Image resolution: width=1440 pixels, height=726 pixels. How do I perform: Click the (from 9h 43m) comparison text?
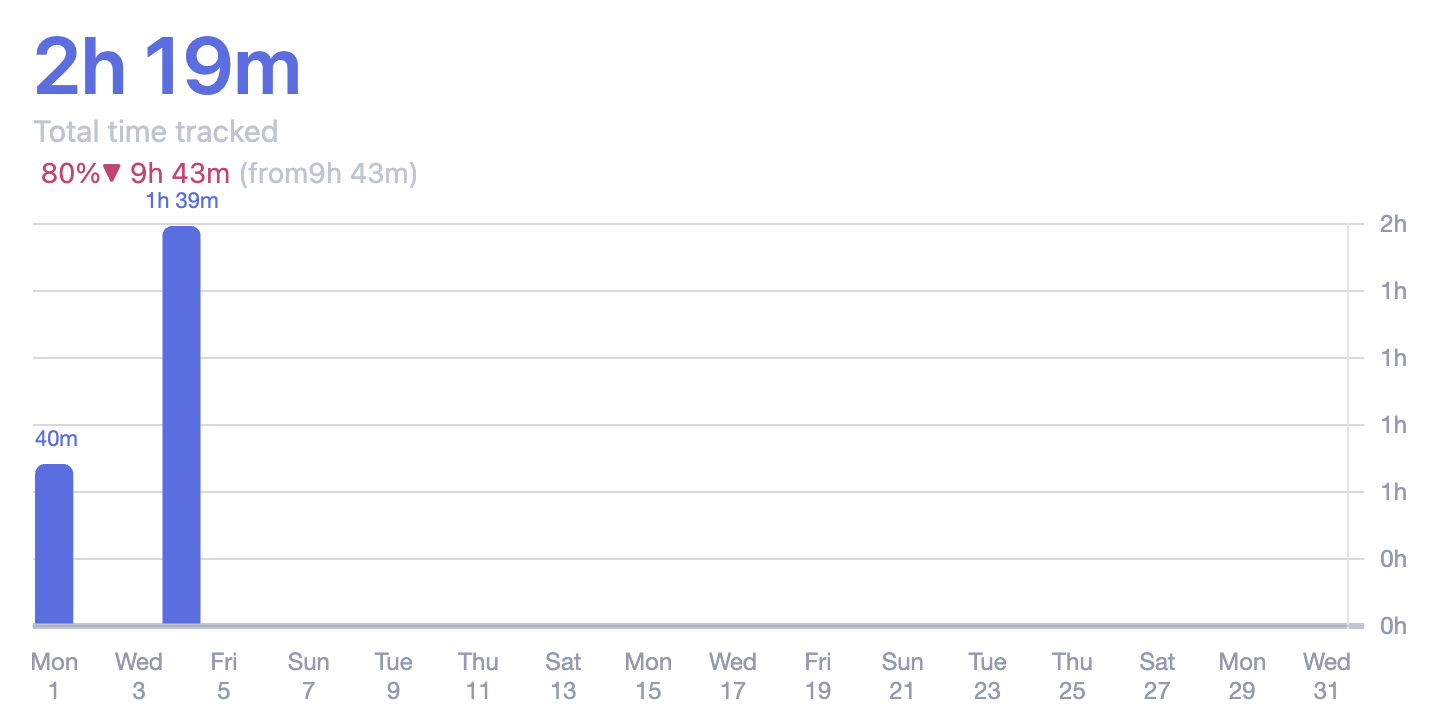pos(328,174)
